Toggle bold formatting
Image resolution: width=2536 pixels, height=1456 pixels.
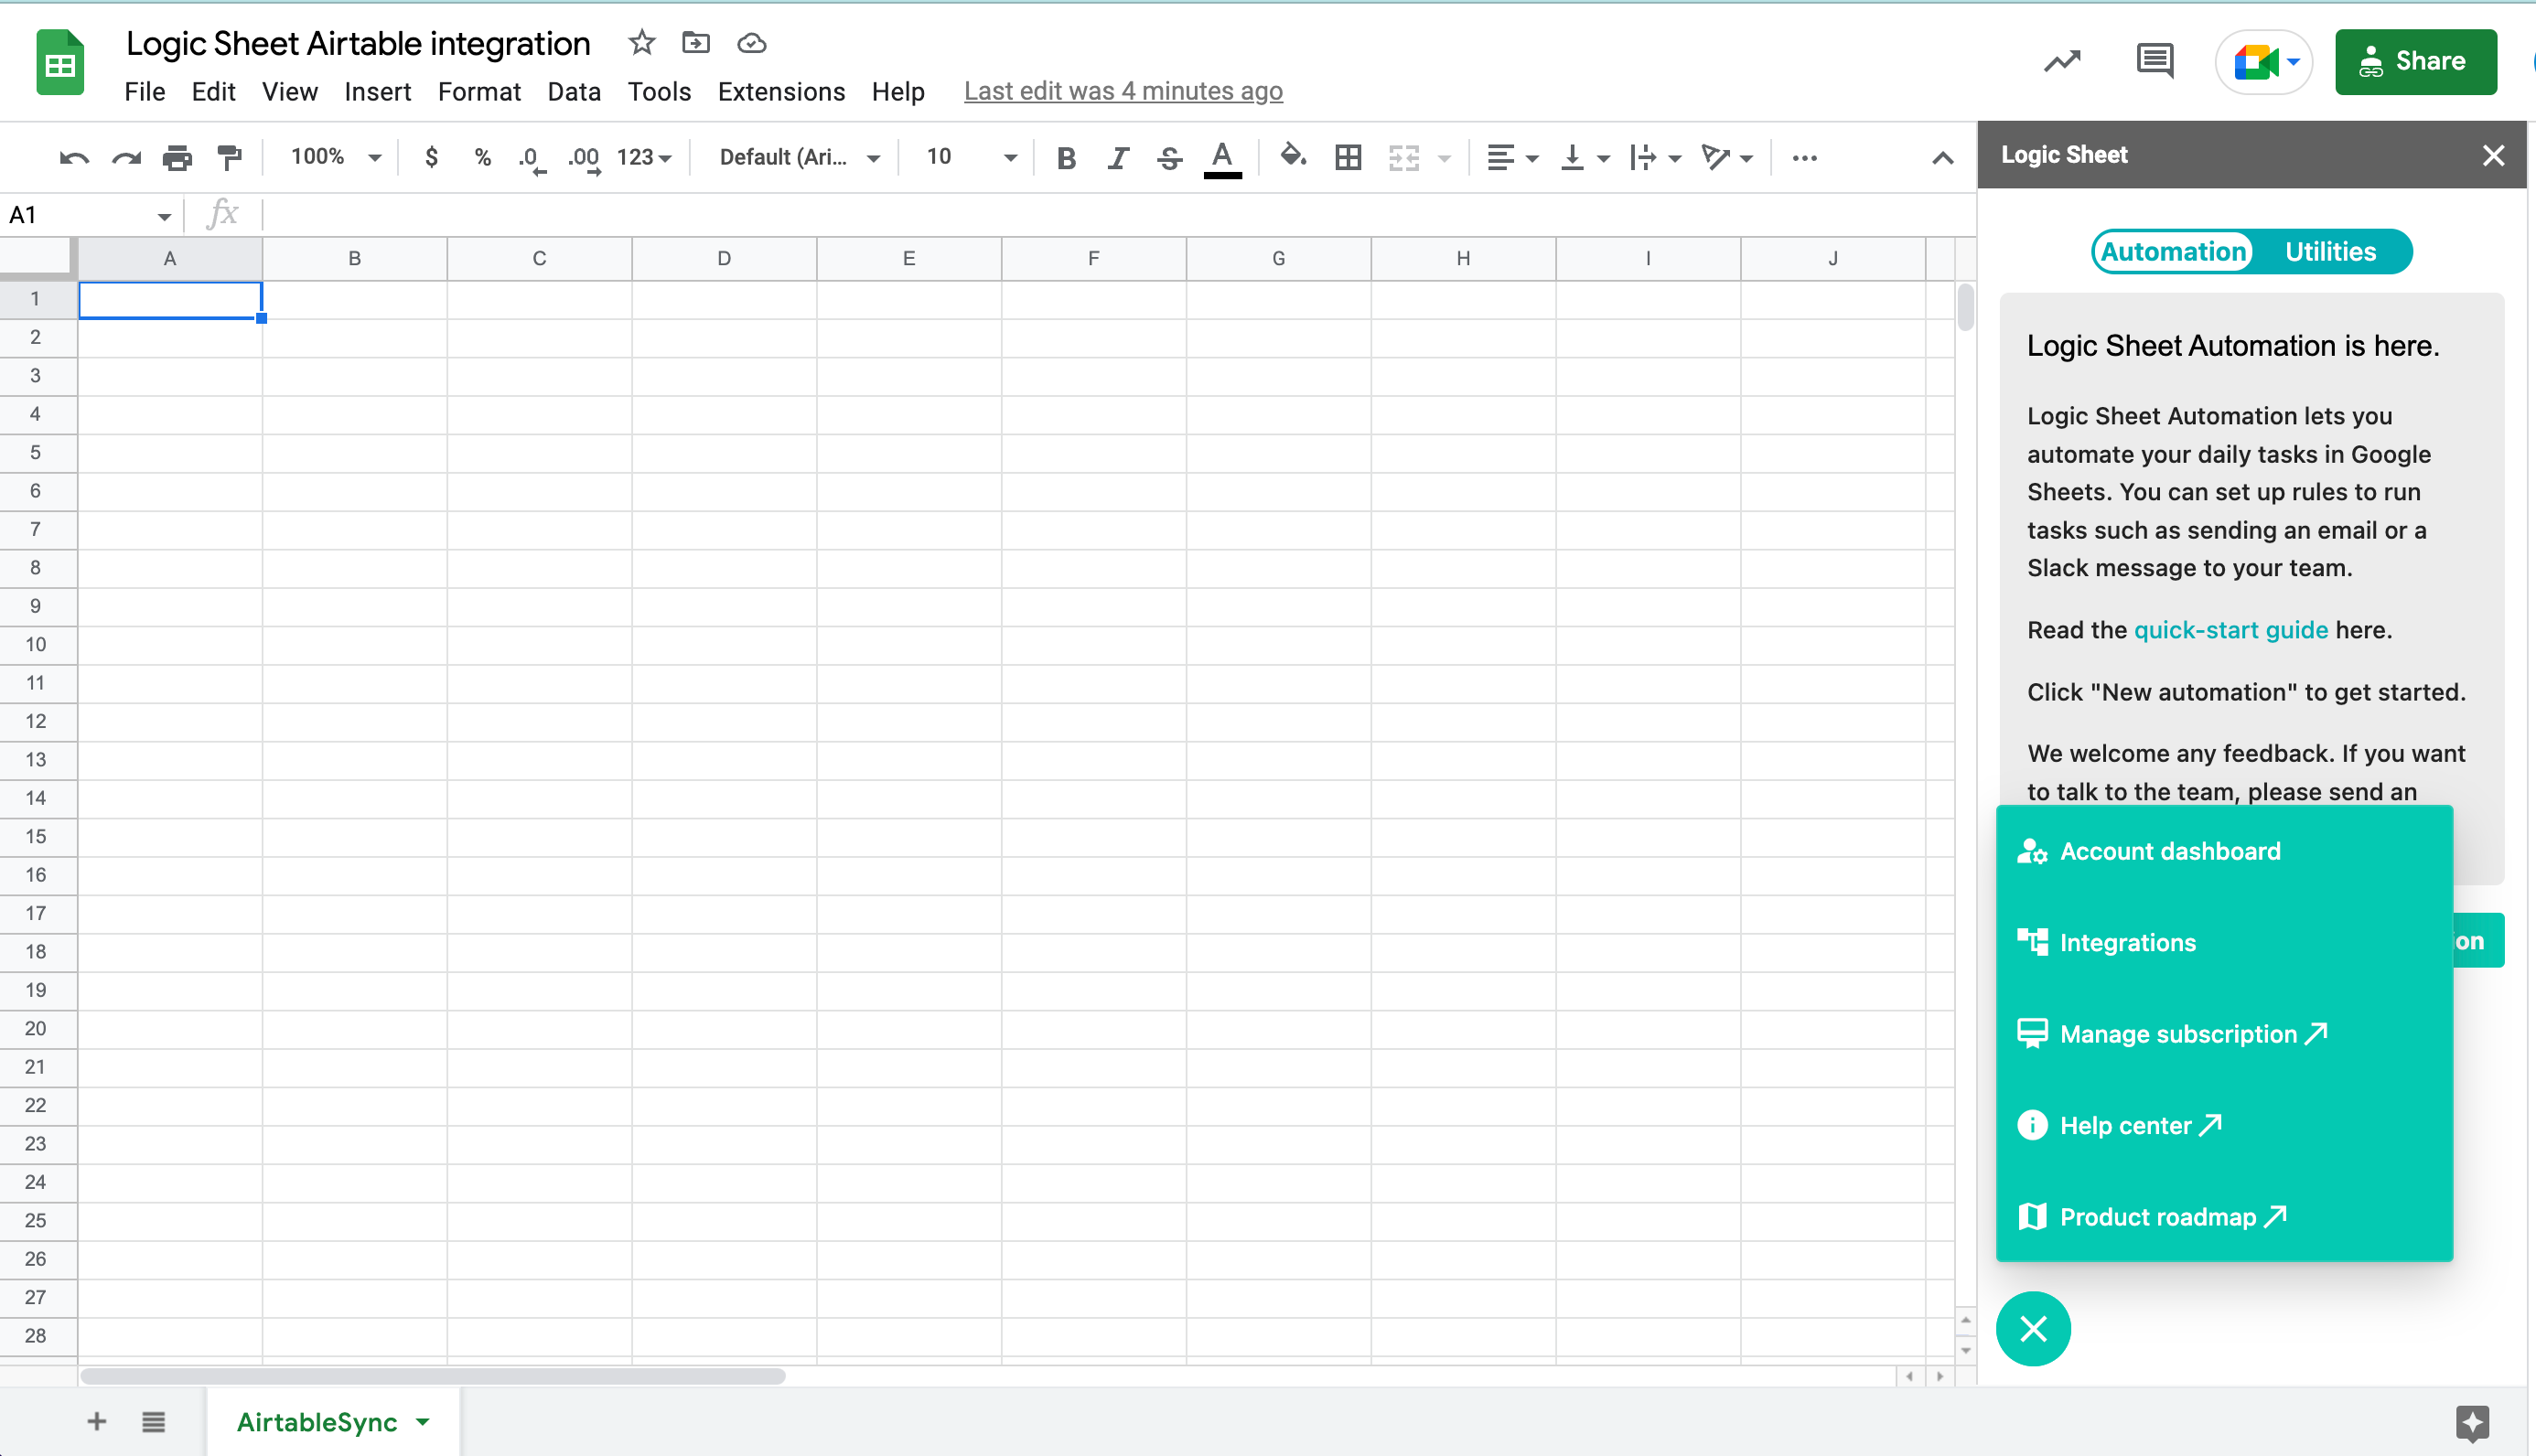[x=1066, y=157]
